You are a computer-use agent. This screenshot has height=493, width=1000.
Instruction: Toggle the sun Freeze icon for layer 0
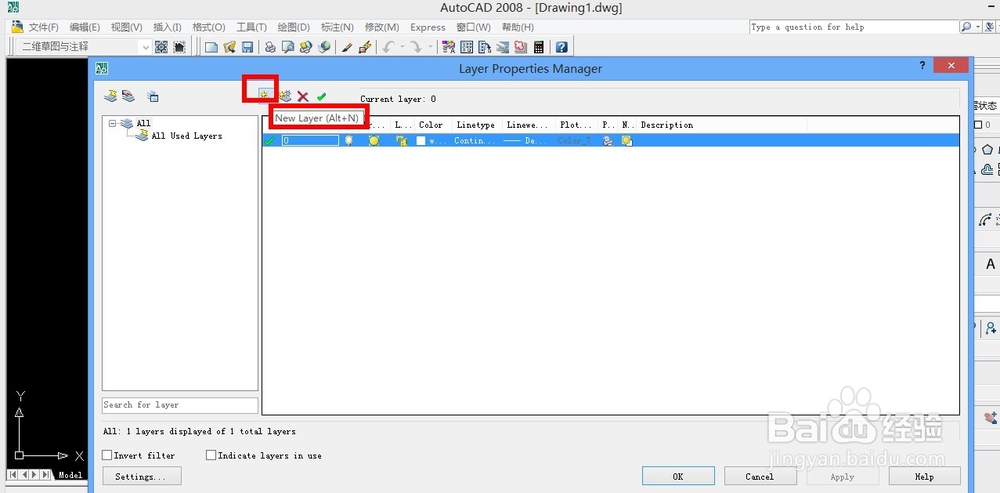[x=374, y=141]
